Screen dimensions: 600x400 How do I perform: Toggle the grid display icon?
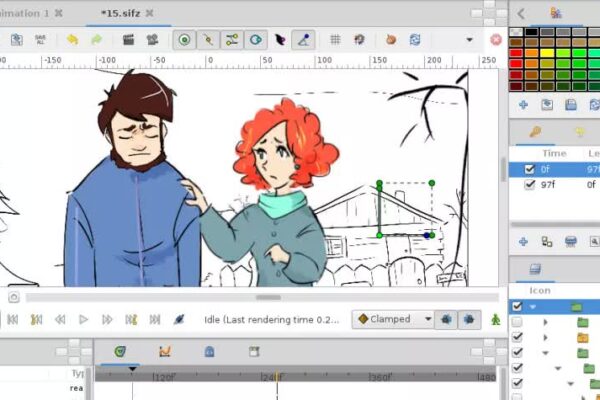coord(335,40)
